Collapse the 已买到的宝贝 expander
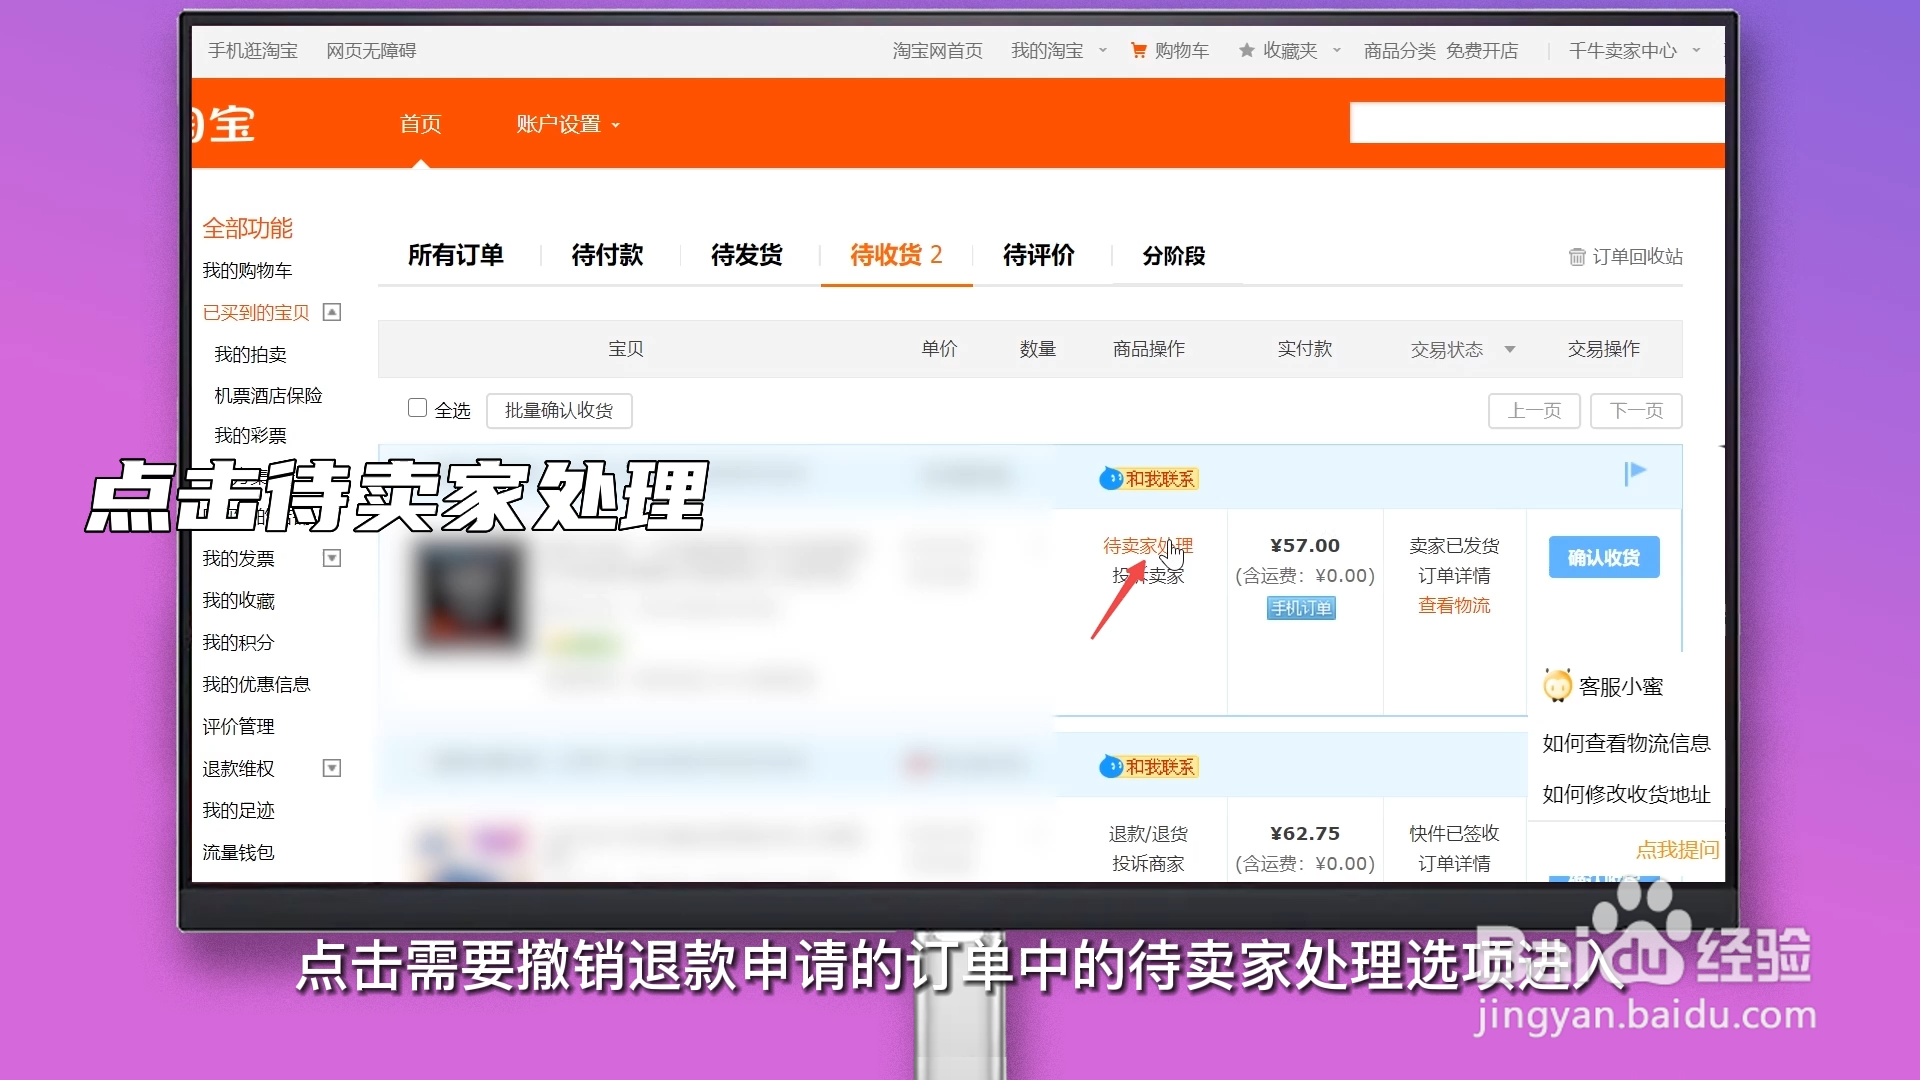 coord(332,312)
